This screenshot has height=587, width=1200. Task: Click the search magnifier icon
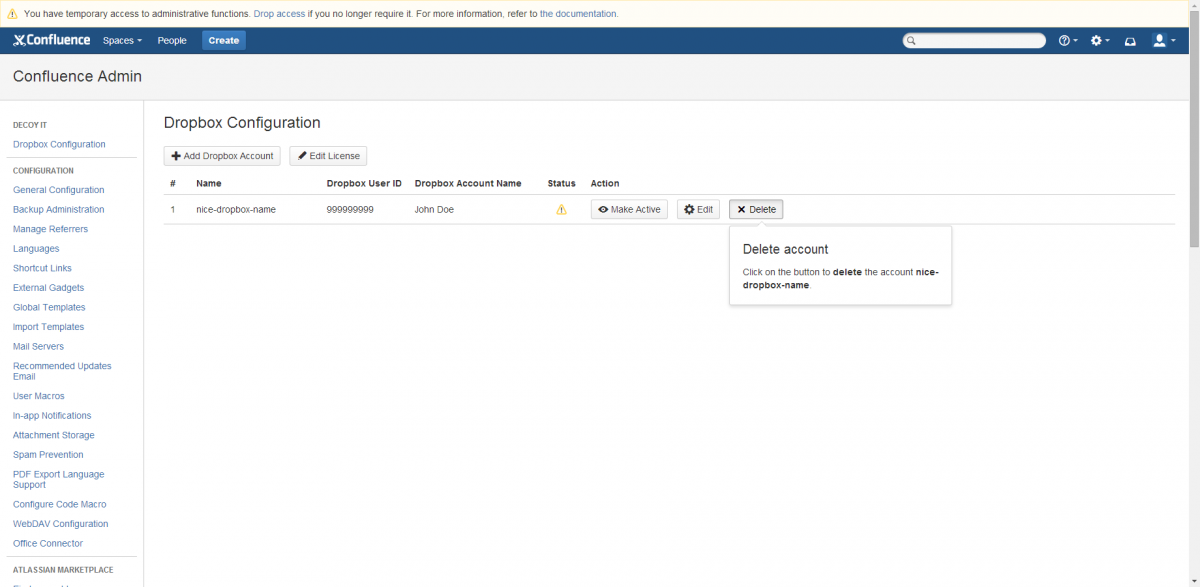pos(910,41)
